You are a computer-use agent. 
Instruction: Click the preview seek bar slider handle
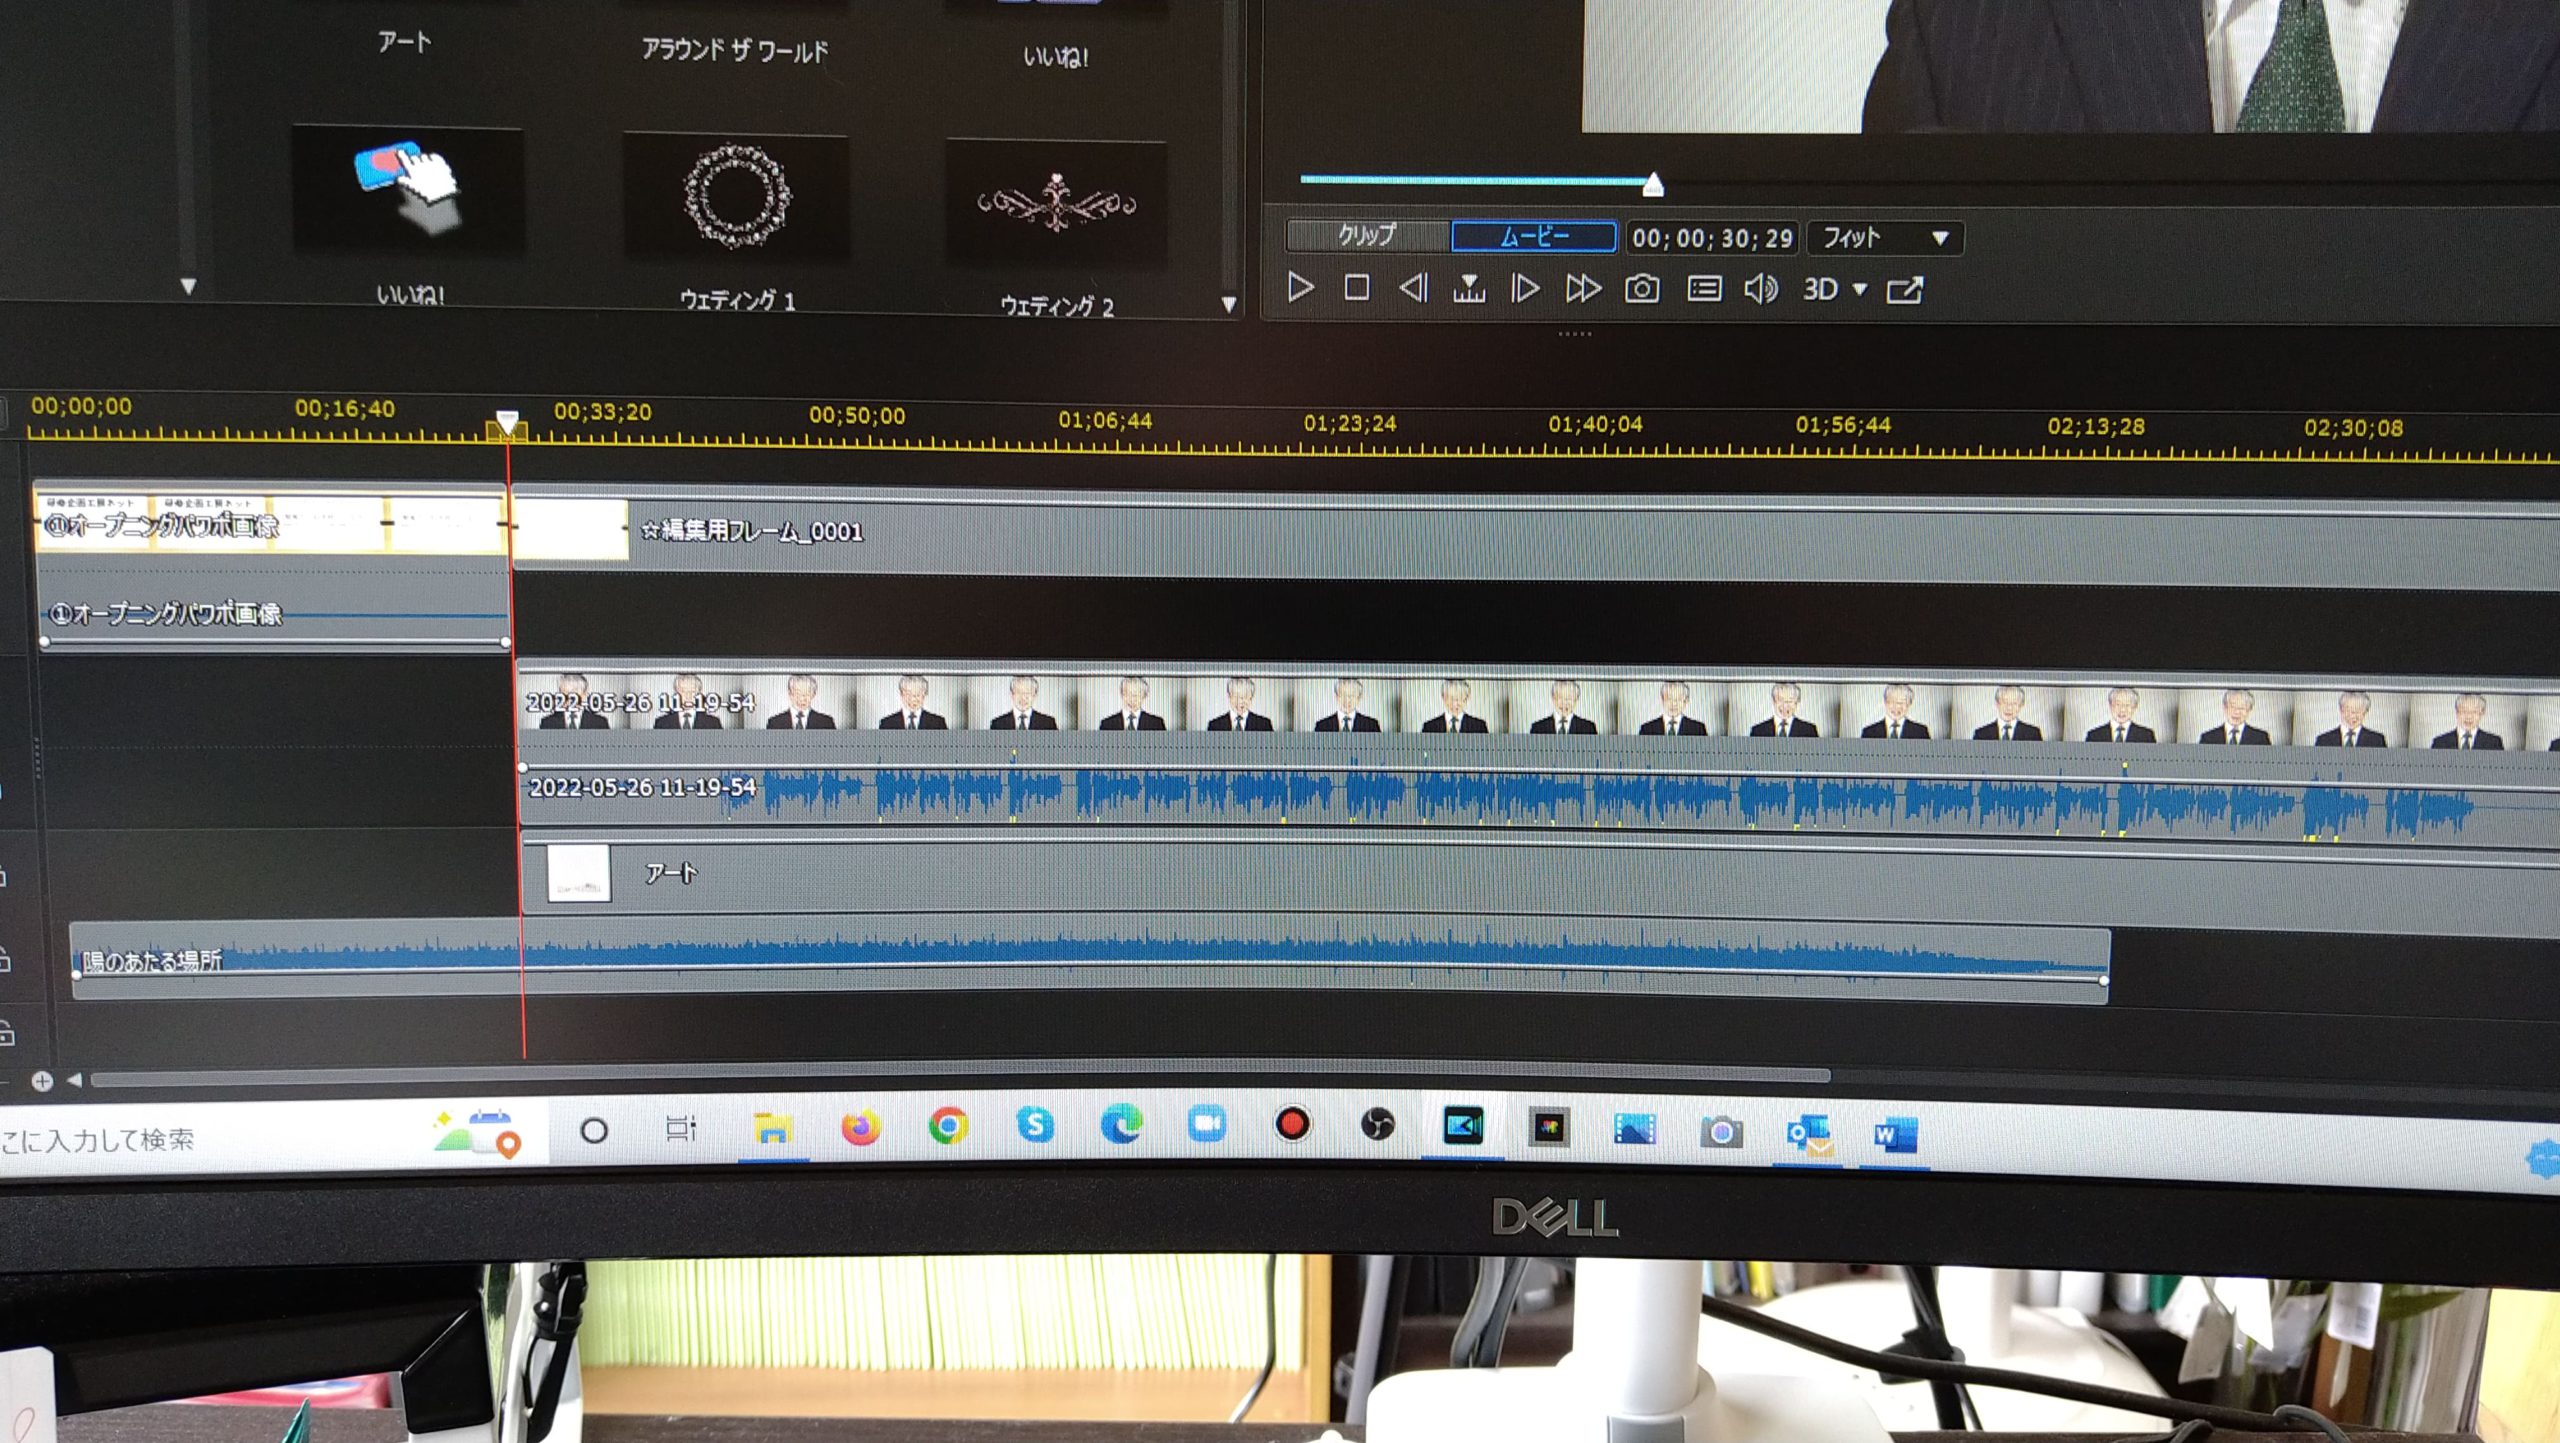click(1653, 184)
